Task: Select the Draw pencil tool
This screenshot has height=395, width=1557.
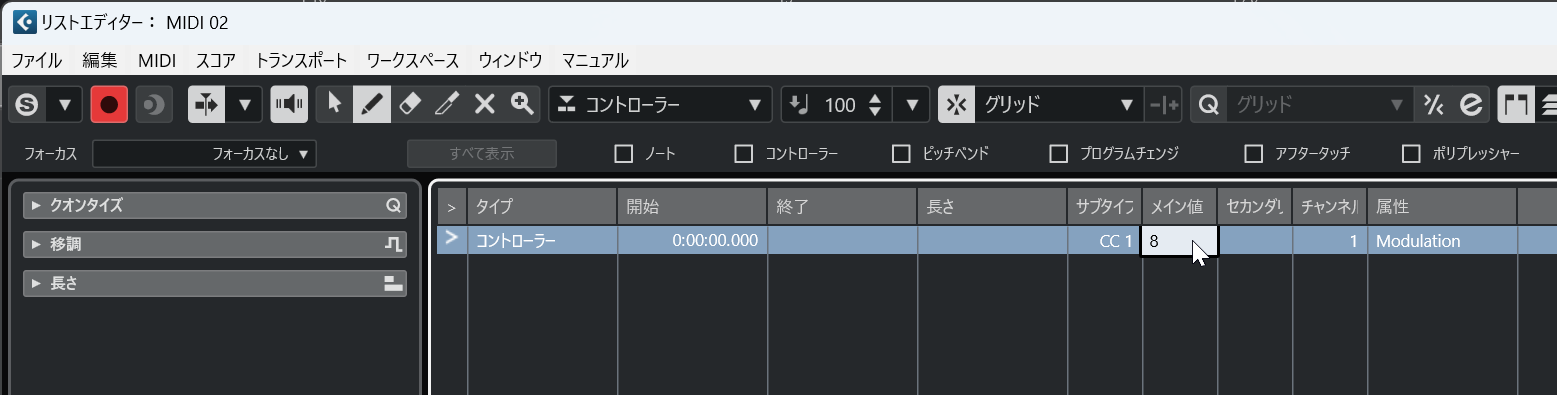Action: tap(371, 104)
